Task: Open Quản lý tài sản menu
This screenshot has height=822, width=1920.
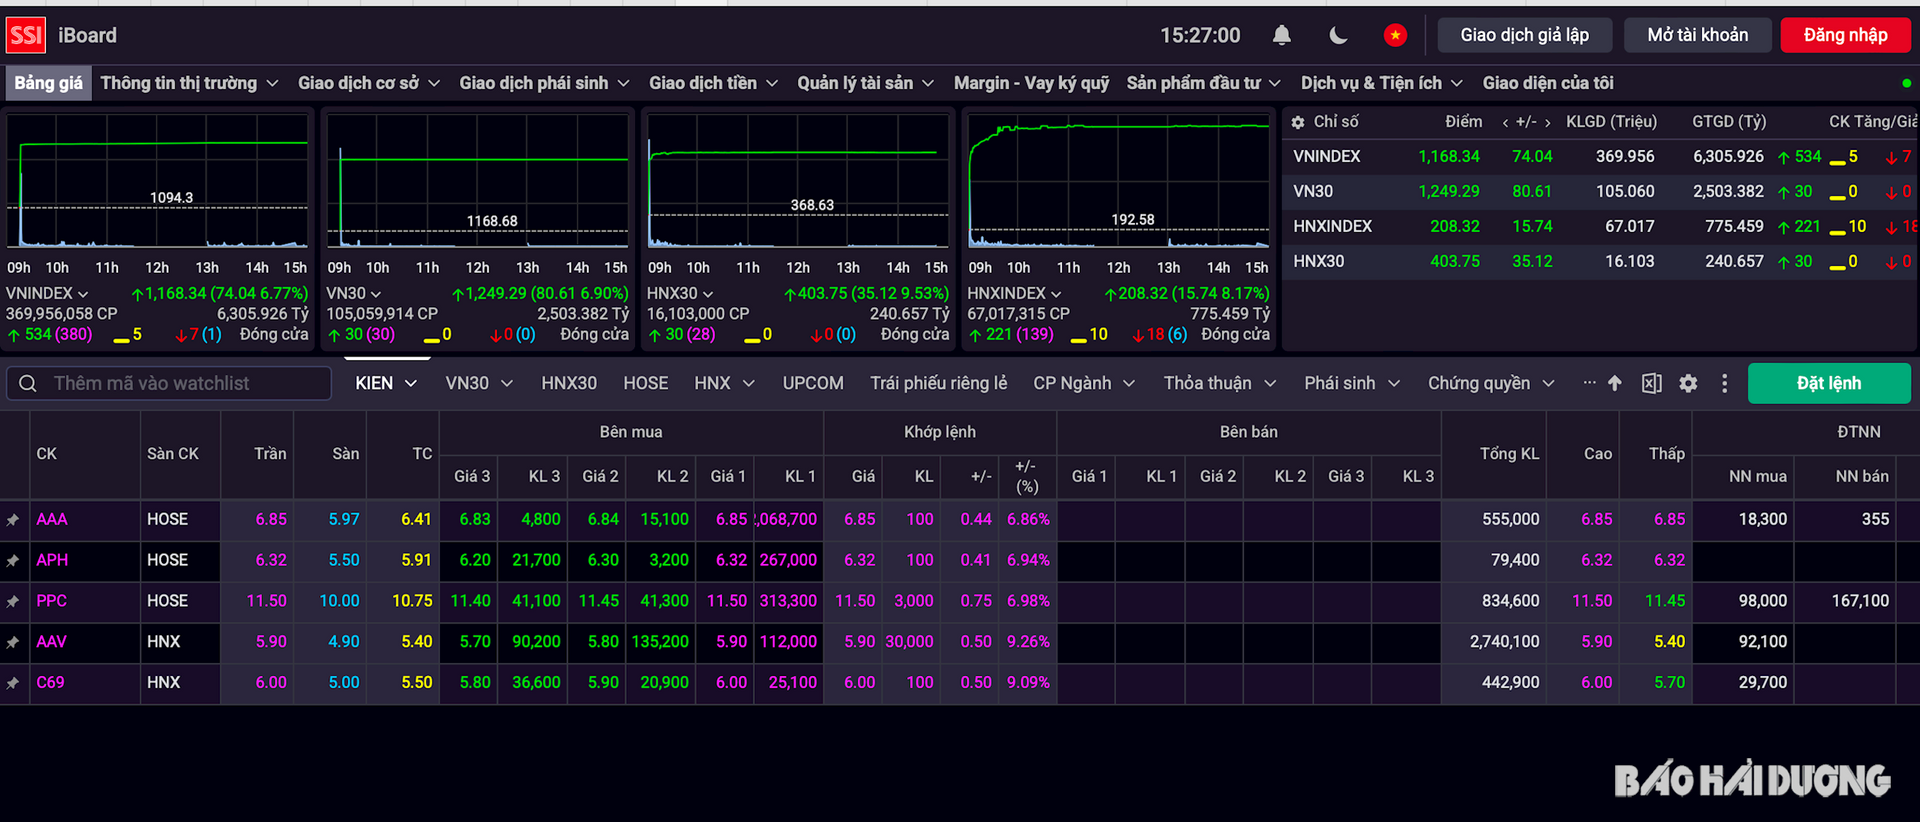Action: [x=865, y=83]
